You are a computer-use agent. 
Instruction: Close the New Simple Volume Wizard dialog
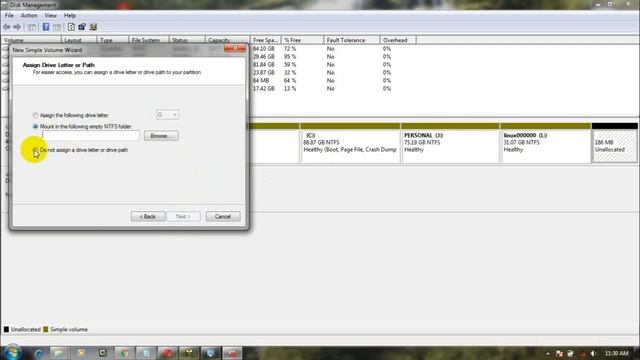click(235, 48)
